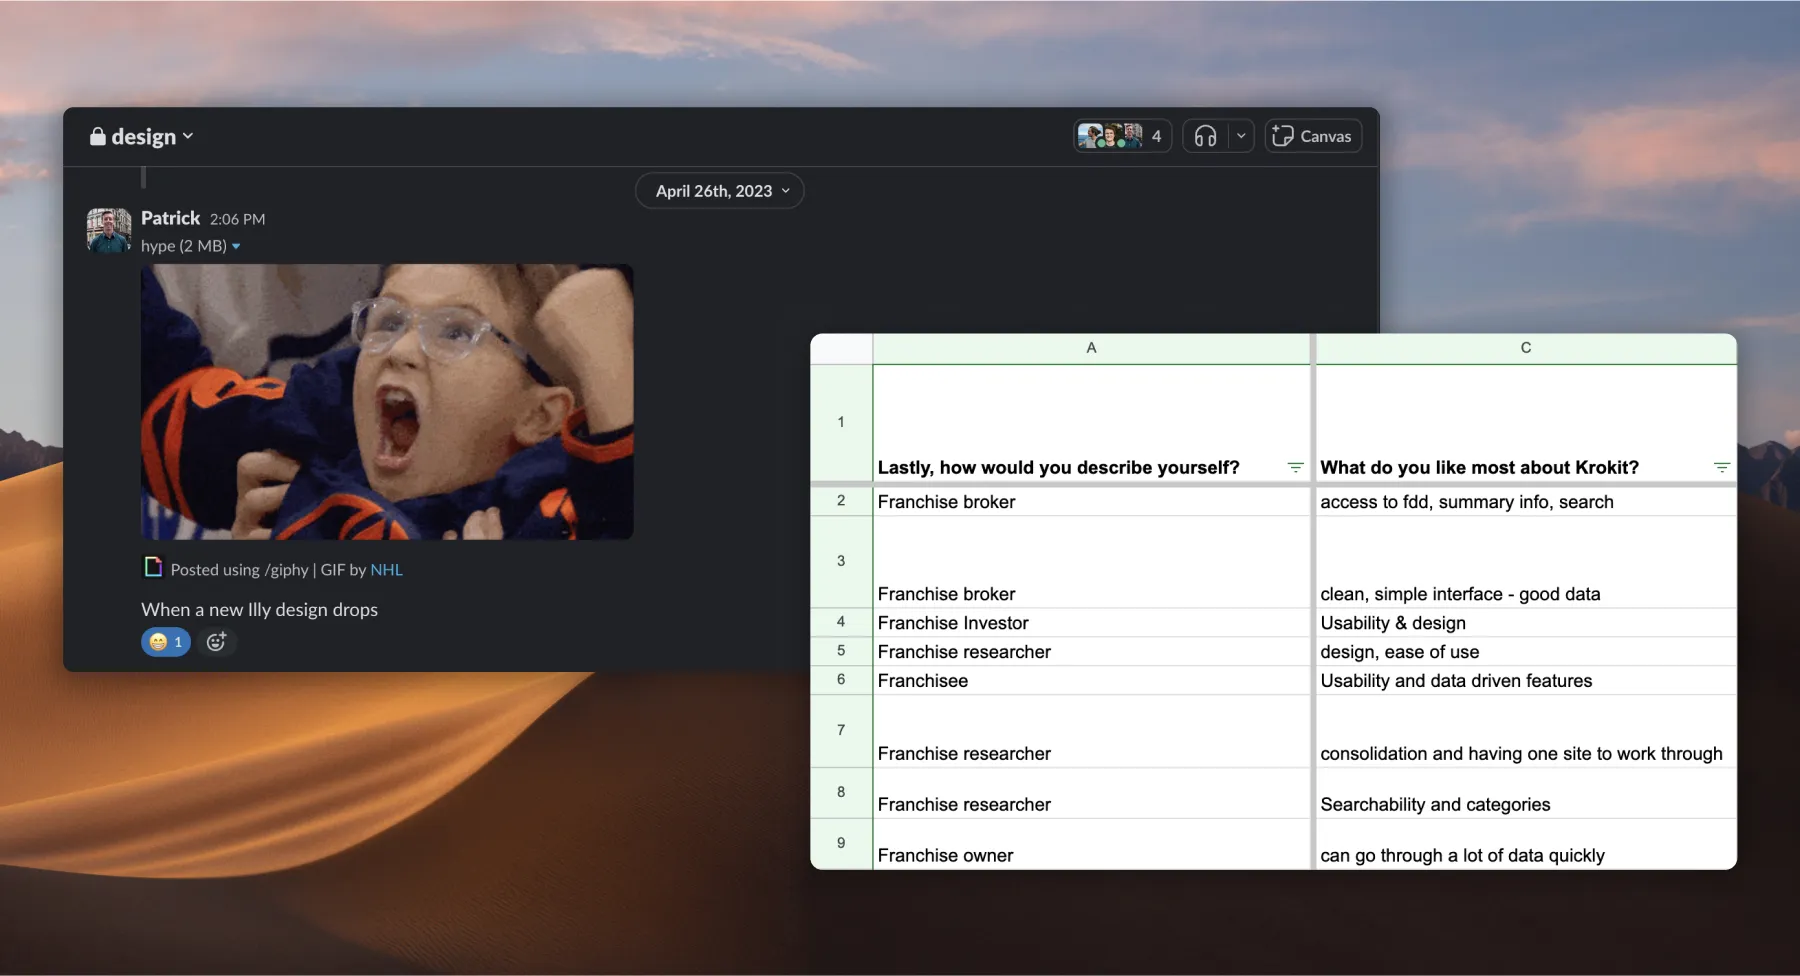Select row 1 header in spreadsheet
The height and width of the screenshot is (976, 1800).
(x=841, y=422)
